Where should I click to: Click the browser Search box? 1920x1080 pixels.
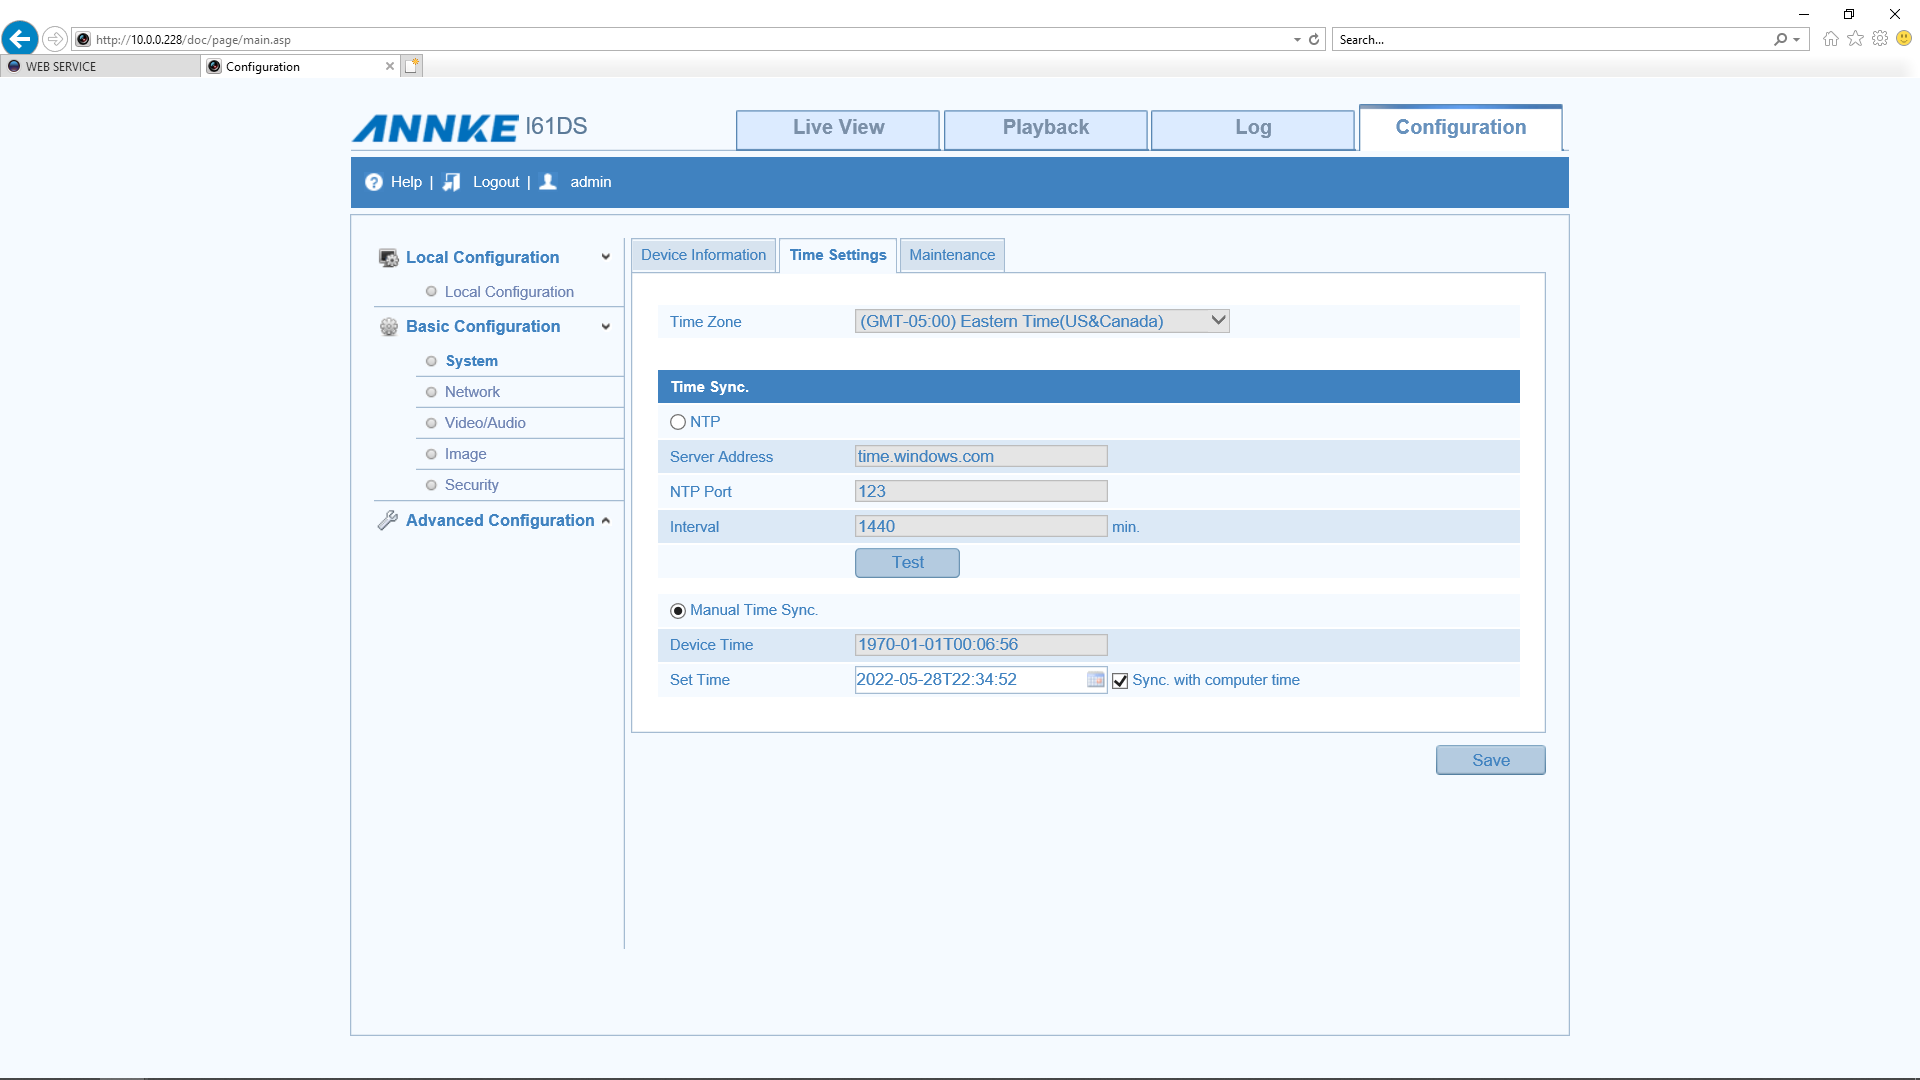1550,40
